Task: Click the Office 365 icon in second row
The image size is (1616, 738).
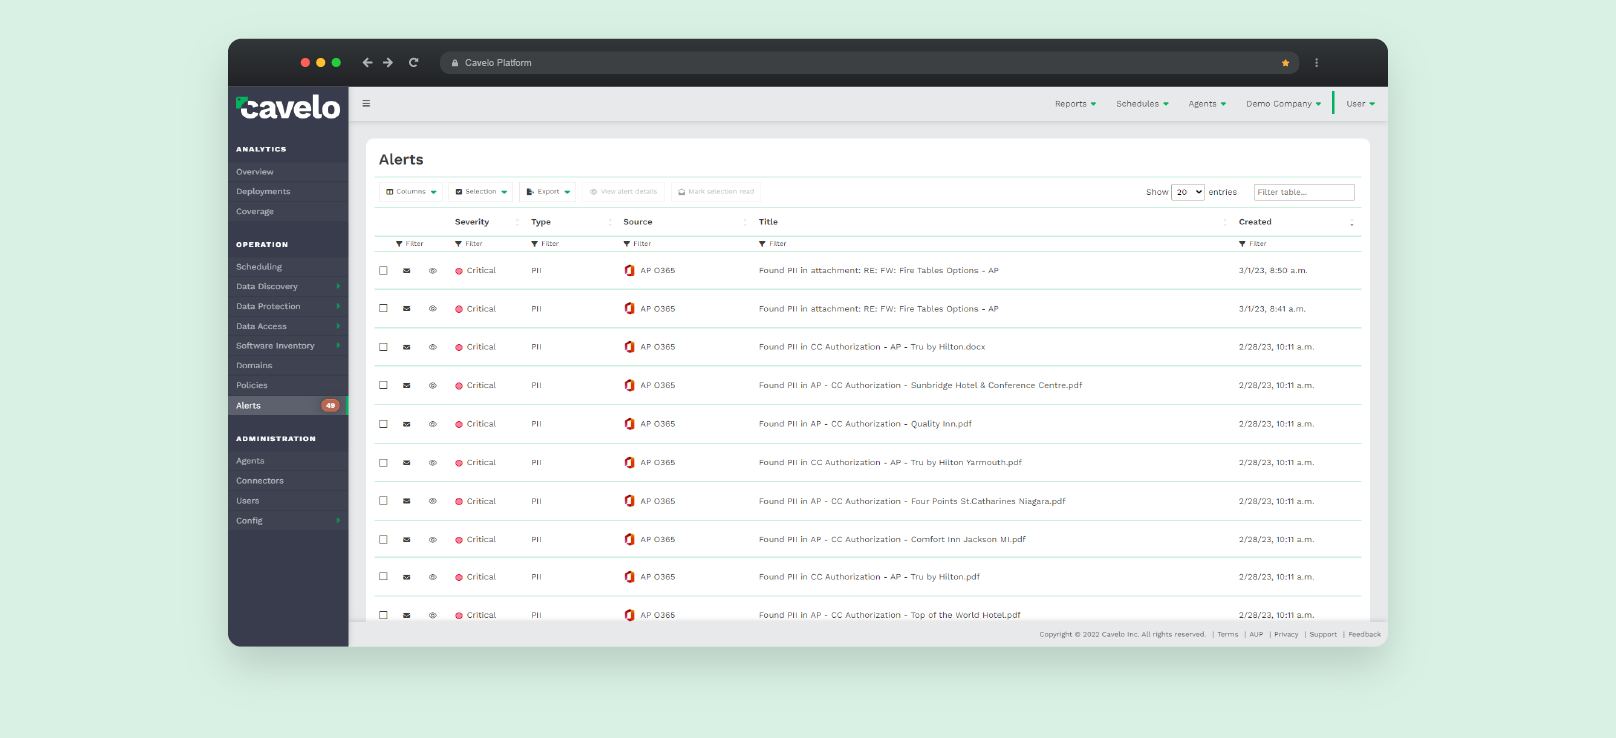Action: tap(629, 309)
